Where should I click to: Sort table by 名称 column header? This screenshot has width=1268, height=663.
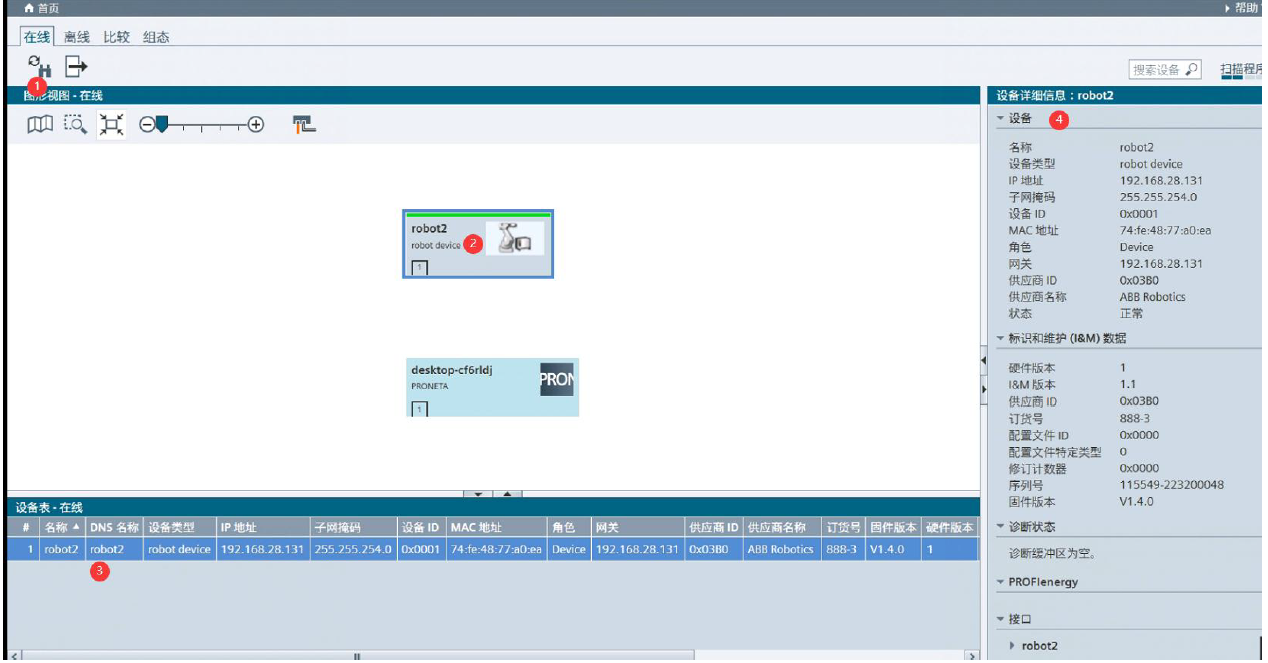point(62,527)
